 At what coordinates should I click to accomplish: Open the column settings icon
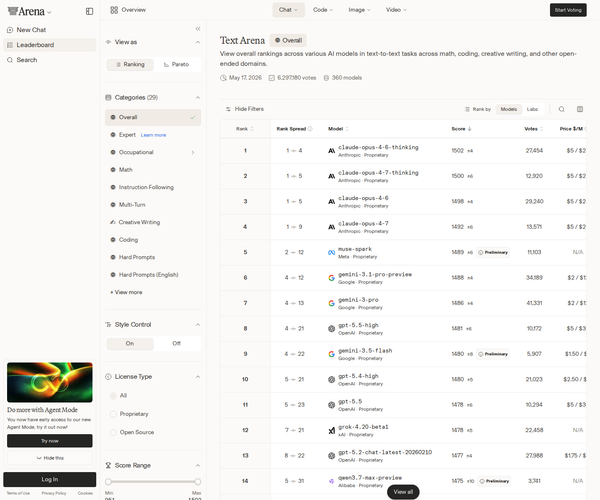pyautogui.click(x=580, y=109)
